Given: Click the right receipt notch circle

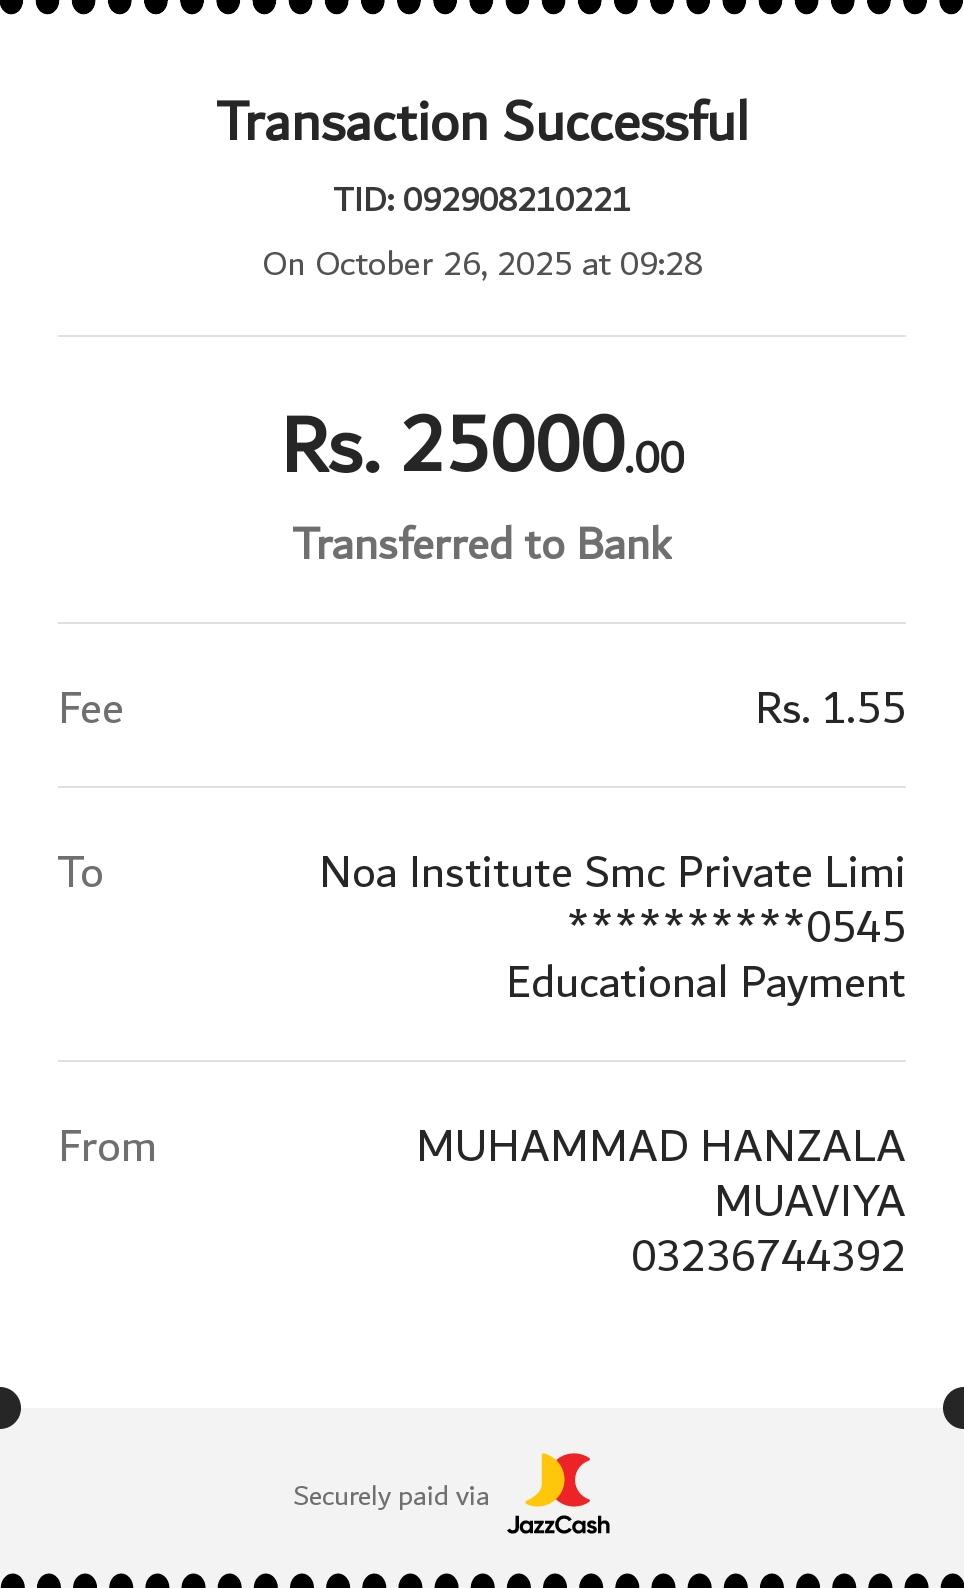Looking at the screenshot, I should (x=955, y=1407).
